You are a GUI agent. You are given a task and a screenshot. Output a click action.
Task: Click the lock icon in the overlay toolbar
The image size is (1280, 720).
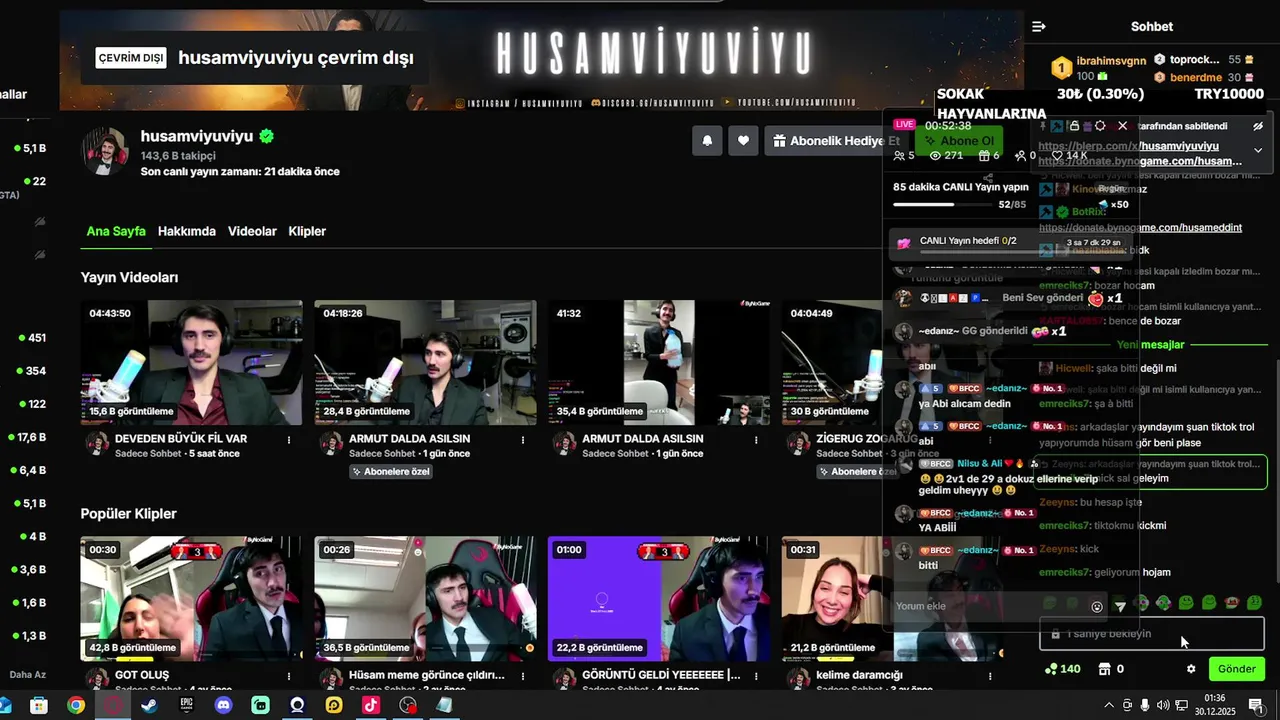1074,126
